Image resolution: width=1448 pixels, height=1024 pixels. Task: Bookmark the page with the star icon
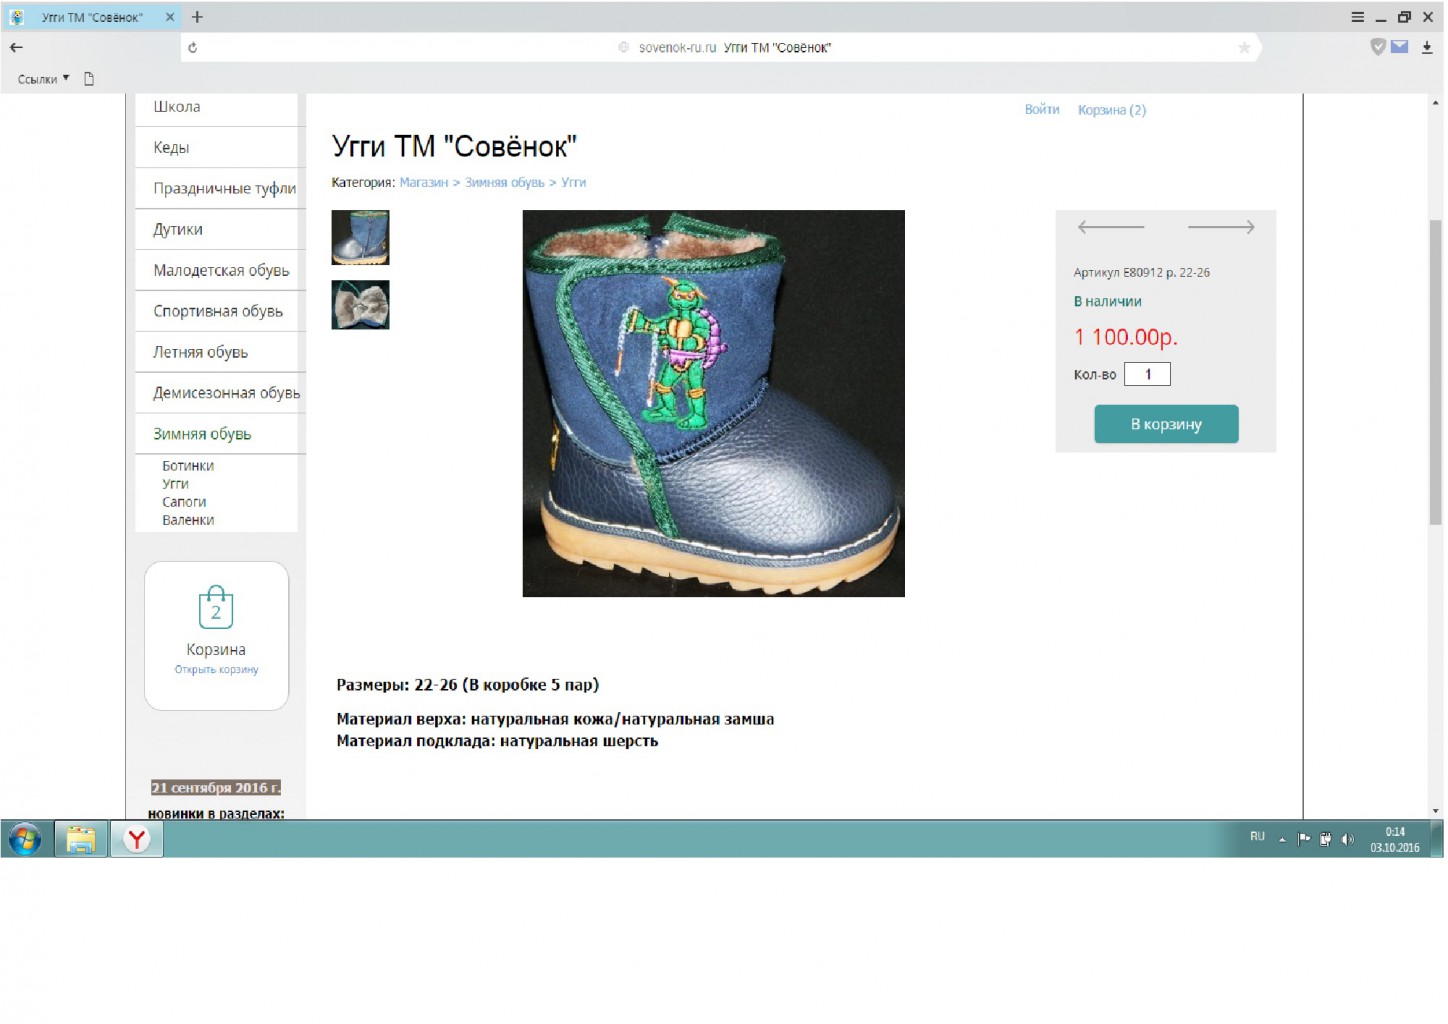click(1244, 47)
